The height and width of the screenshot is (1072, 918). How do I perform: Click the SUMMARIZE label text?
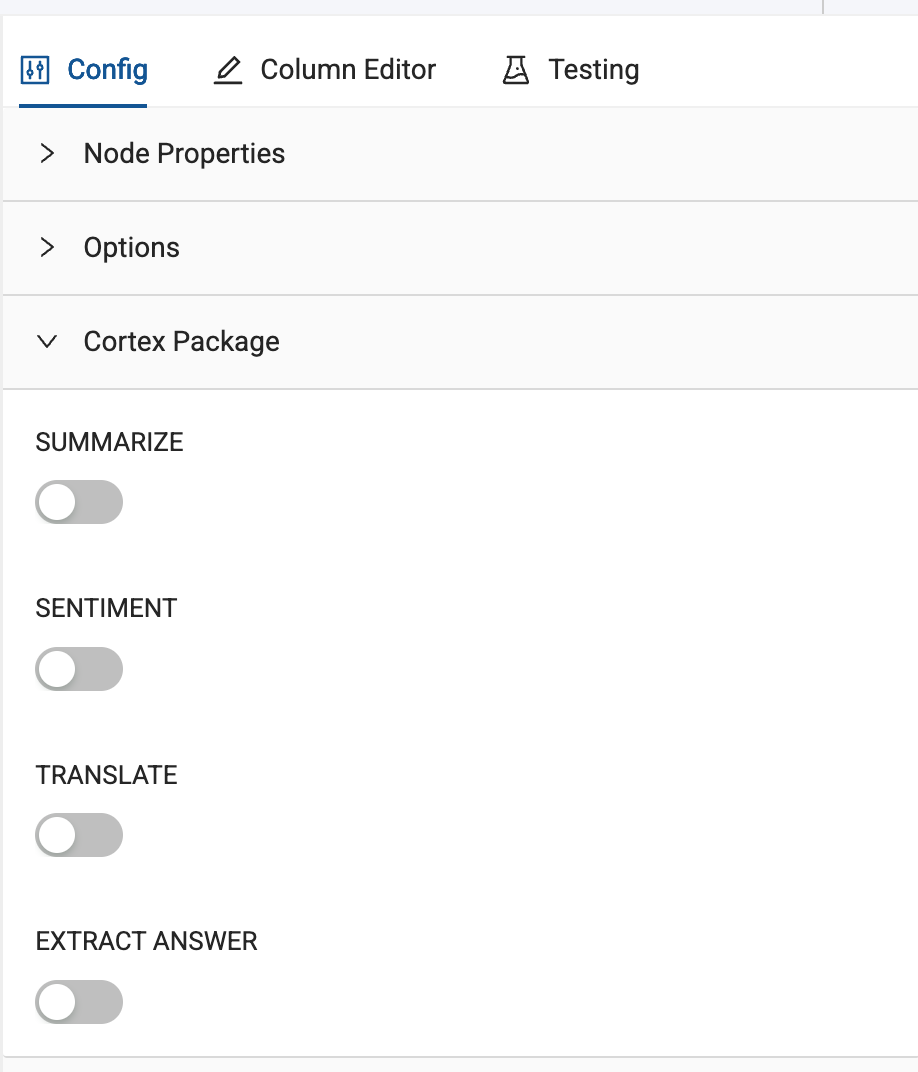(109, 442)
